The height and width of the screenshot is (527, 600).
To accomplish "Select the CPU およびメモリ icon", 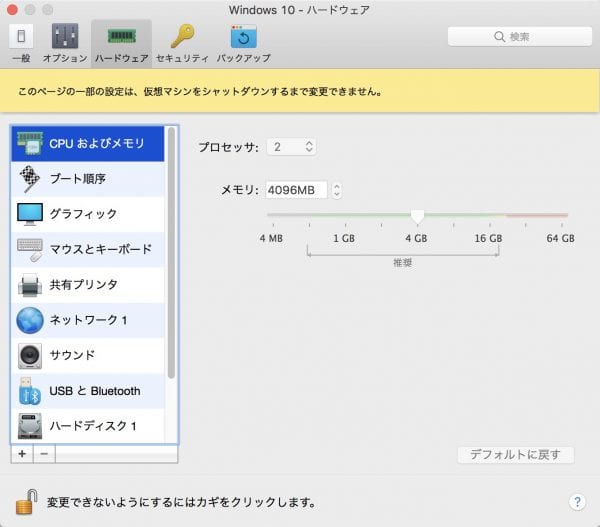I will [x=30, y=144].
